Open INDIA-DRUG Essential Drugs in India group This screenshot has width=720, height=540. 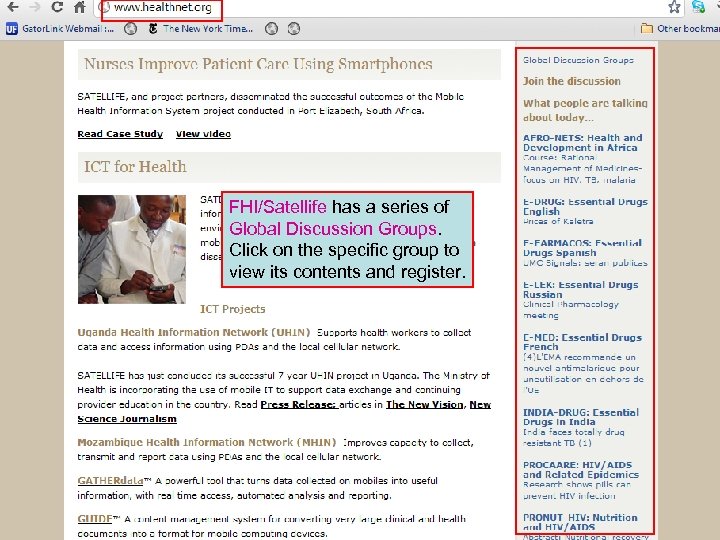click(x=581, y=417)
